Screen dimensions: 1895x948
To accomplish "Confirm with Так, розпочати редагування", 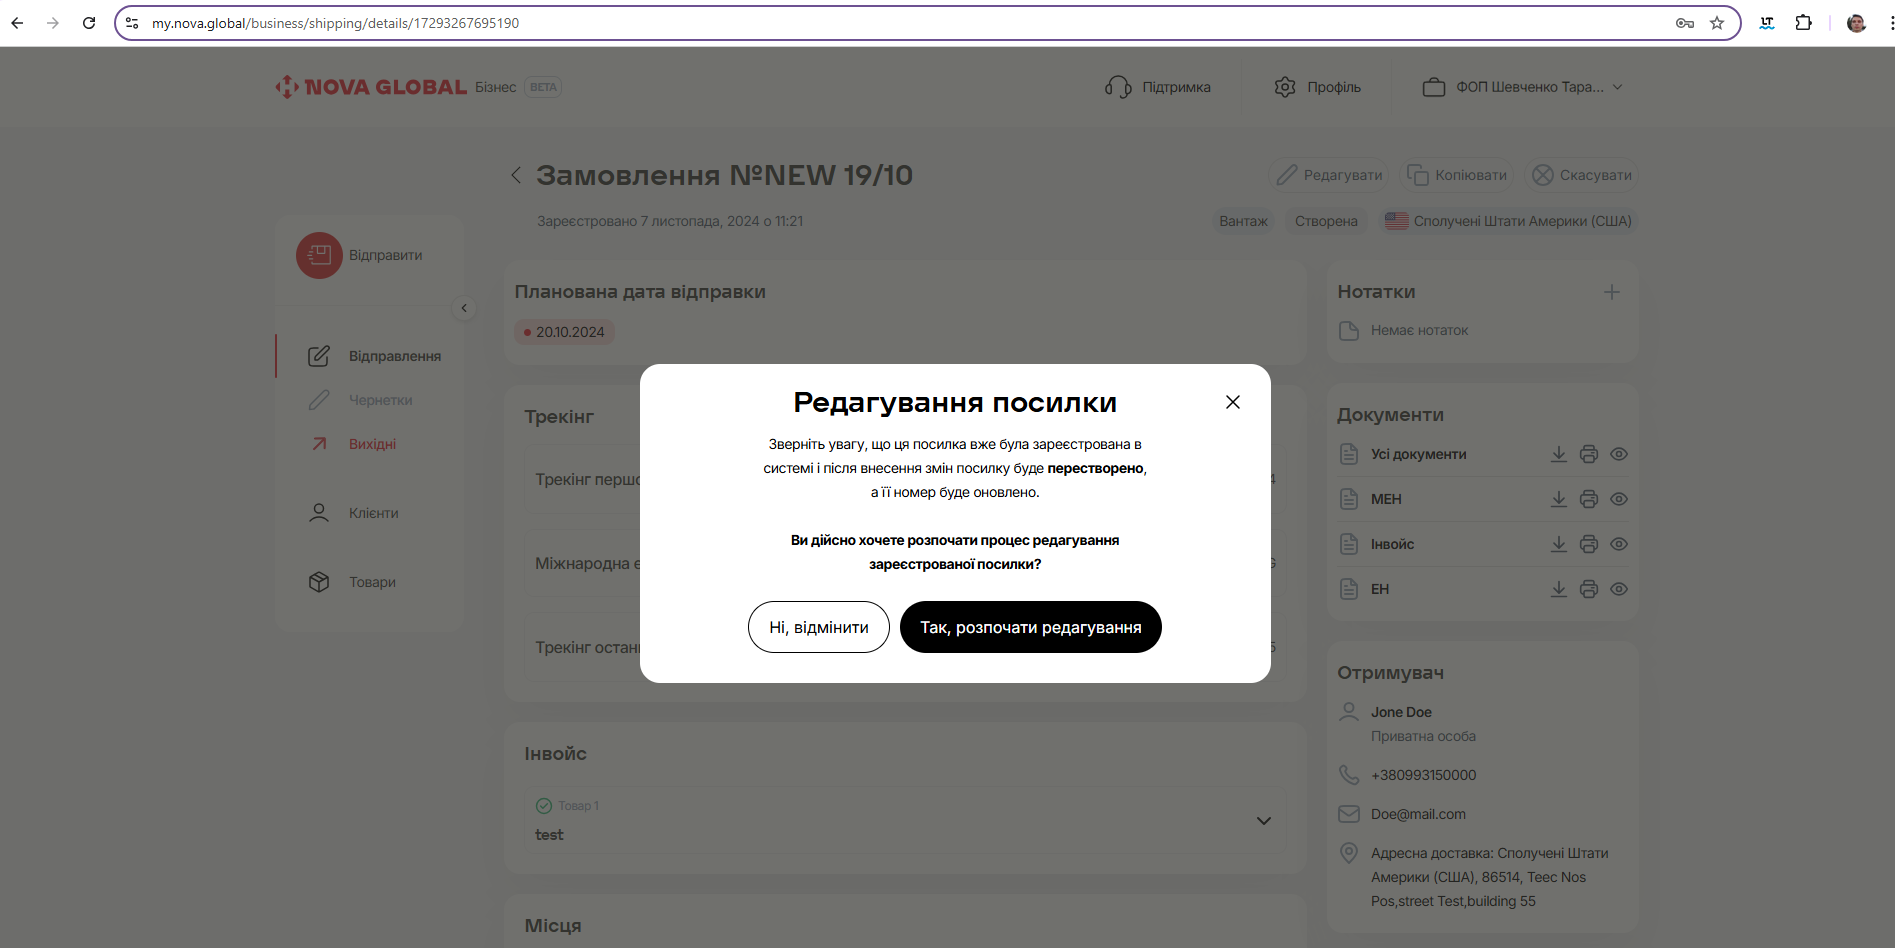I will 1030,627.
